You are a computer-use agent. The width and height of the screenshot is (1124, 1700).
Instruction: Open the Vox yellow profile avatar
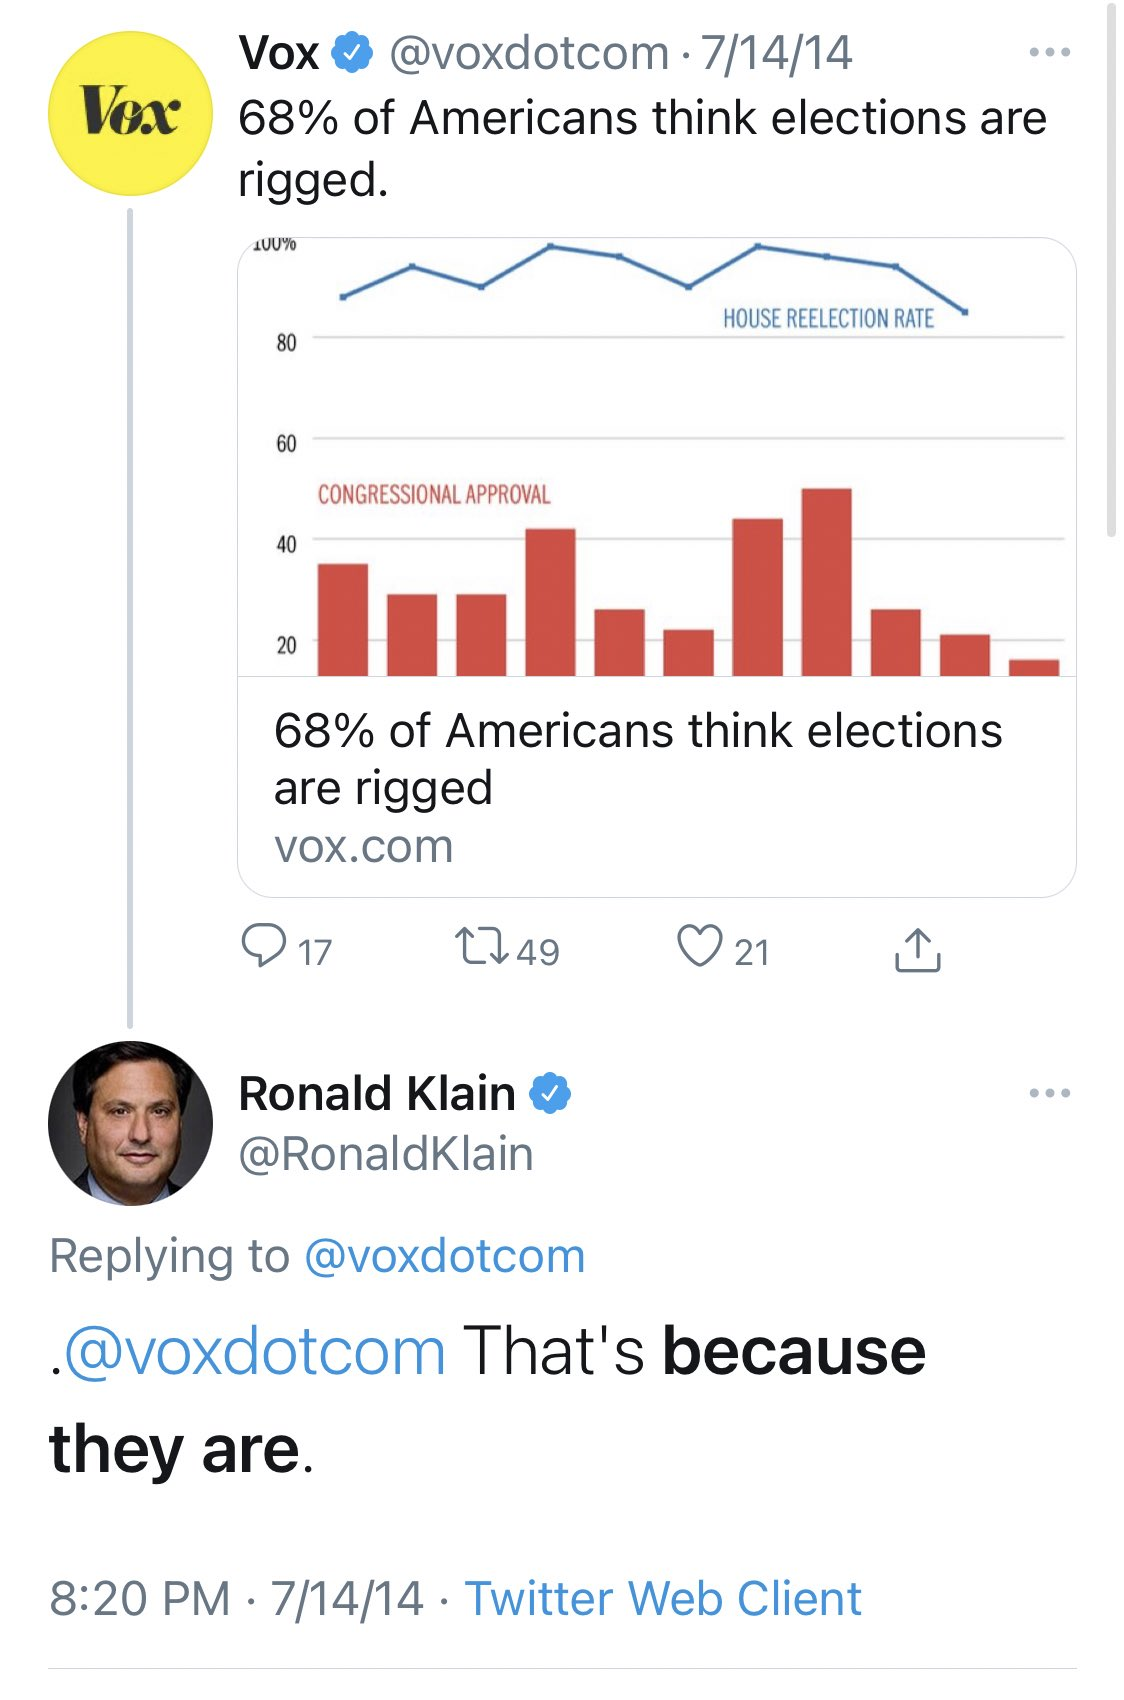point(130,113)
